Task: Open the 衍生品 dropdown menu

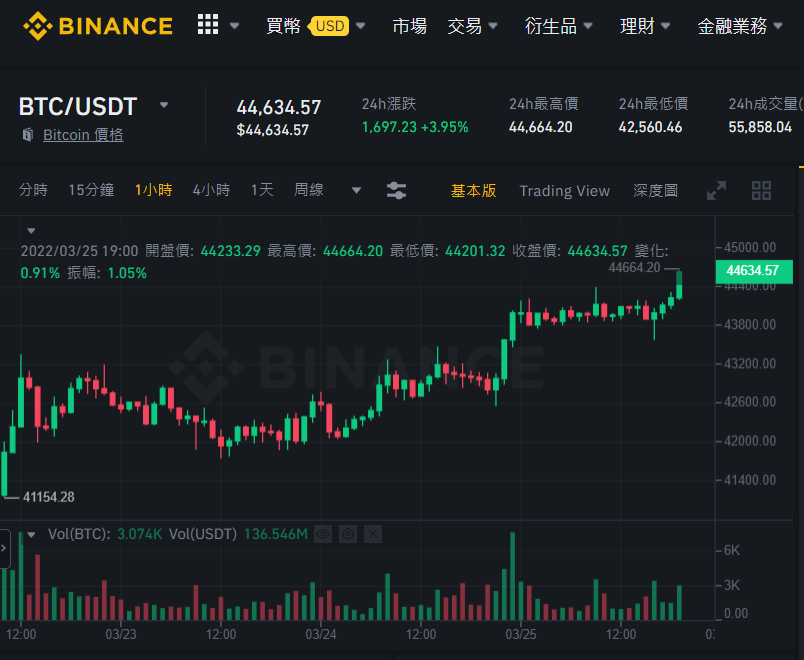Action: [558, 26]
